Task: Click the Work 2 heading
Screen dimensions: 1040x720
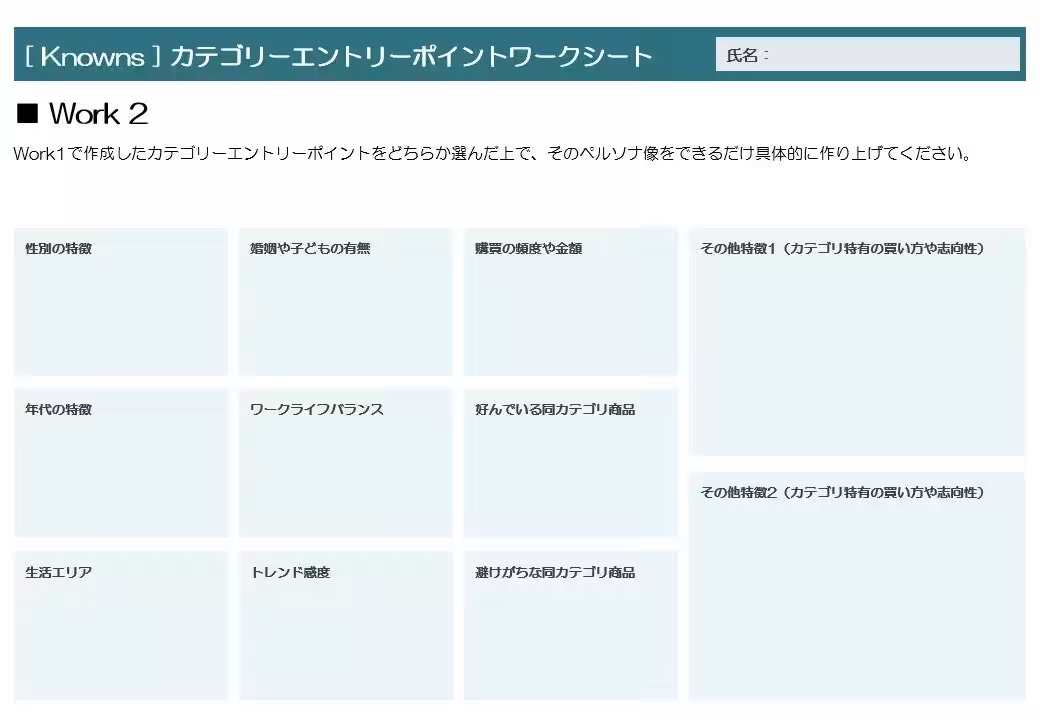Action: tap(82, 114)
